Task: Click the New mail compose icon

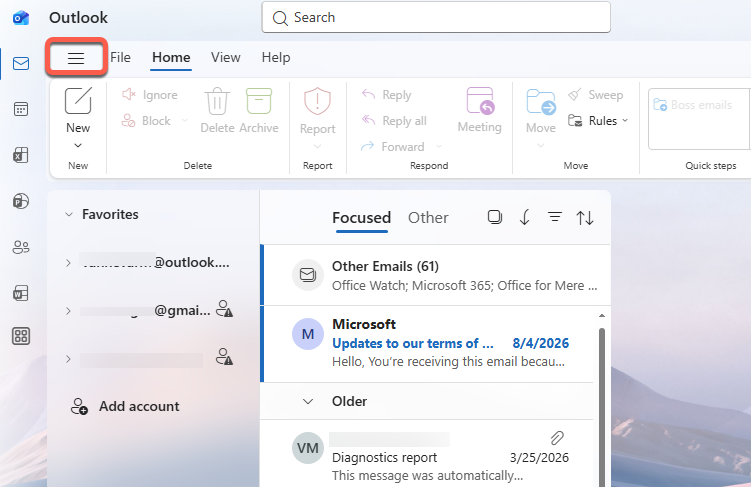Action: point(78,101)
